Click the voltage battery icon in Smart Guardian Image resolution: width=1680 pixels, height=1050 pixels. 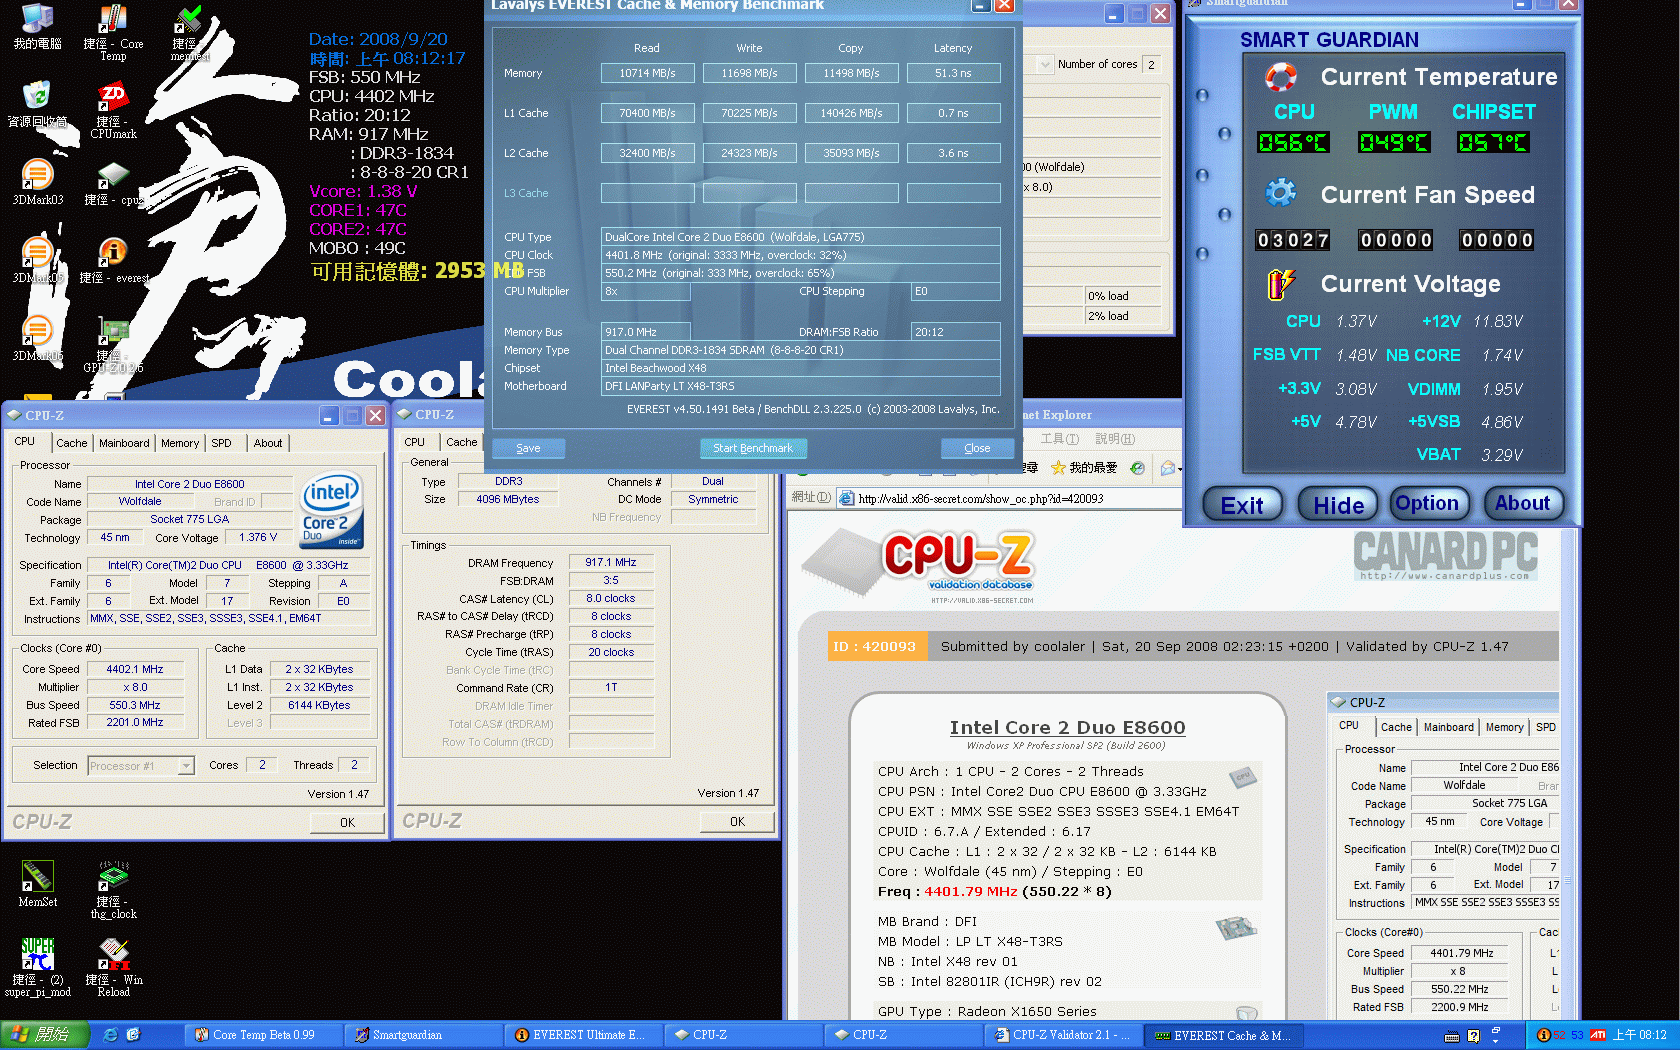pyautogui.click(x=1281, y=284)
